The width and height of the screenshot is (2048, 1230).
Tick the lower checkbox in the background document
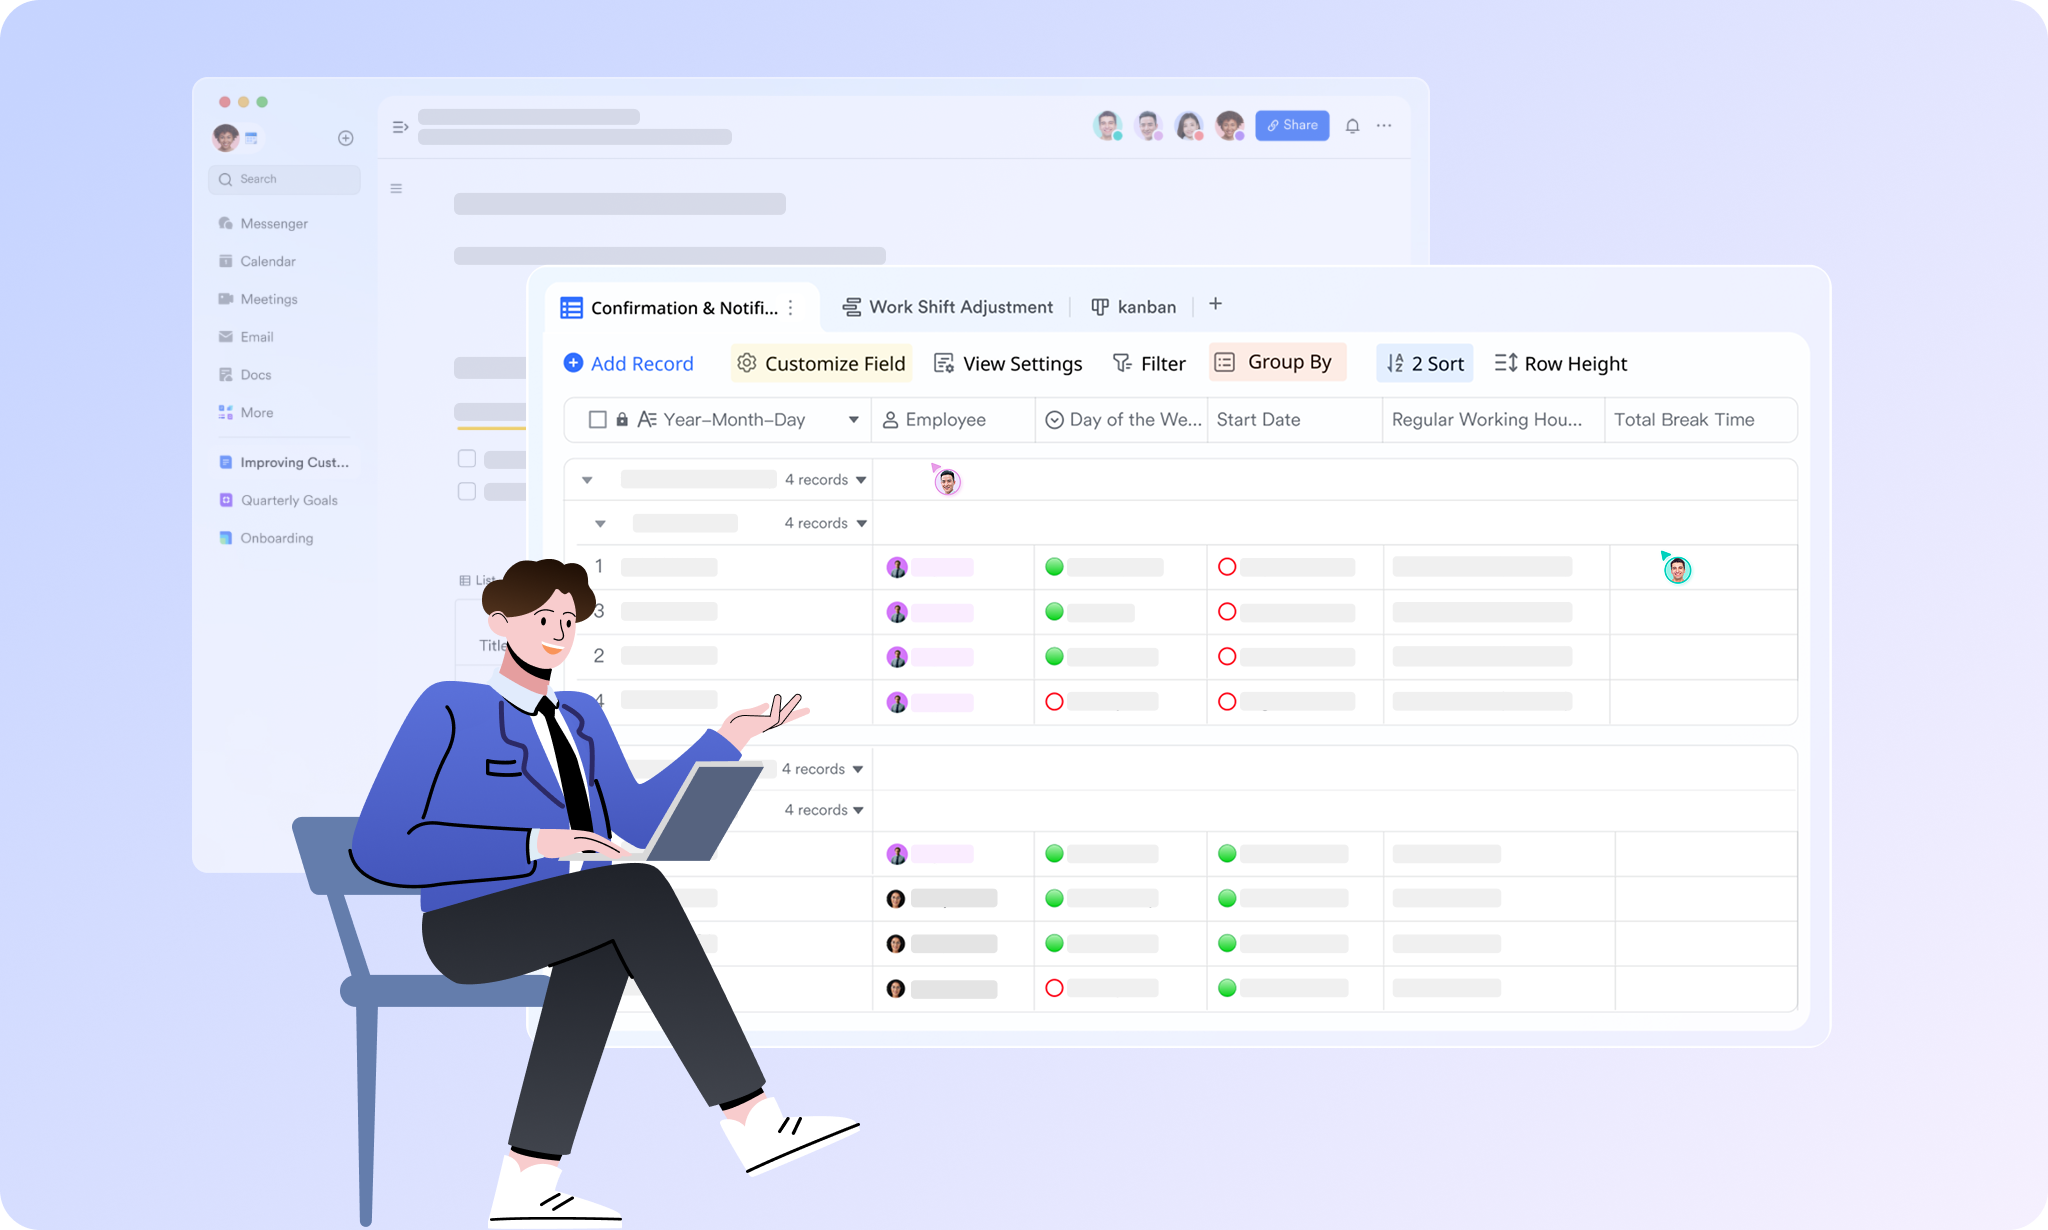(467, 491)
